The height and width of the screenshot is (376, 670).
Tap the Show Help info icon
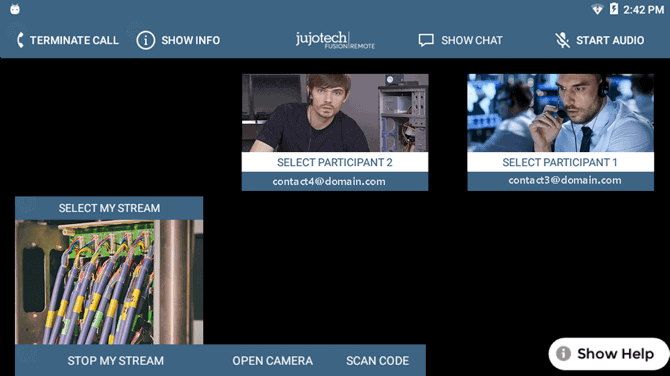tap(563, 353)
